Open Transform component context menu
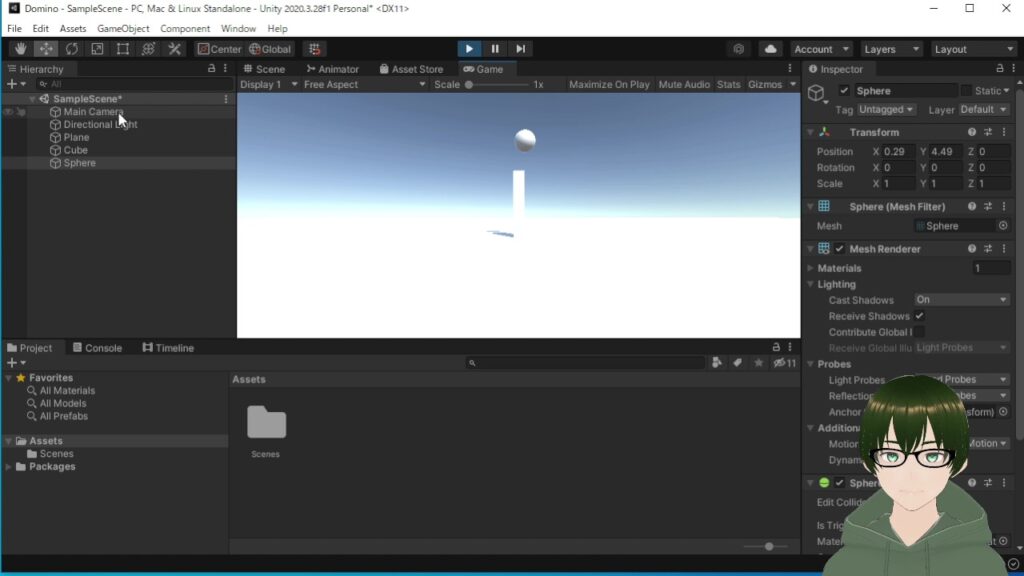The image size is (1024, 576). point(1004,132)
